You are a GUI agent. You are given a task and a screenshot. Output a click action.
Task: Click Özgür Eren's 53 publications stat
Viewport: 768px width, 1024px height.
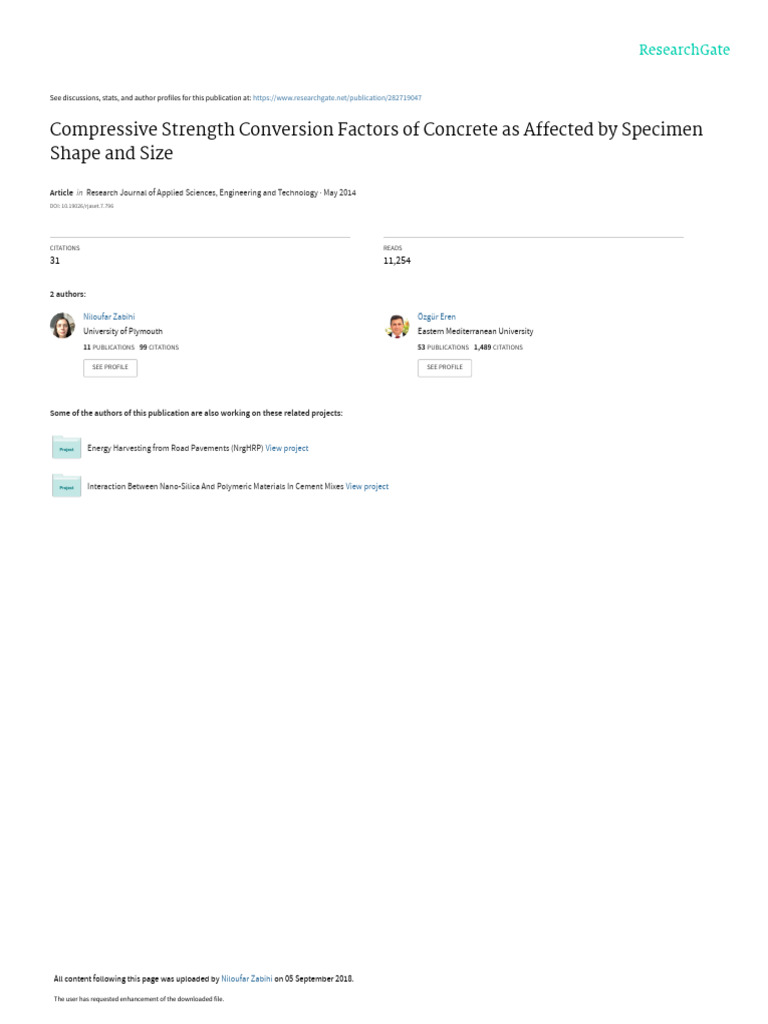click(443, 347)
